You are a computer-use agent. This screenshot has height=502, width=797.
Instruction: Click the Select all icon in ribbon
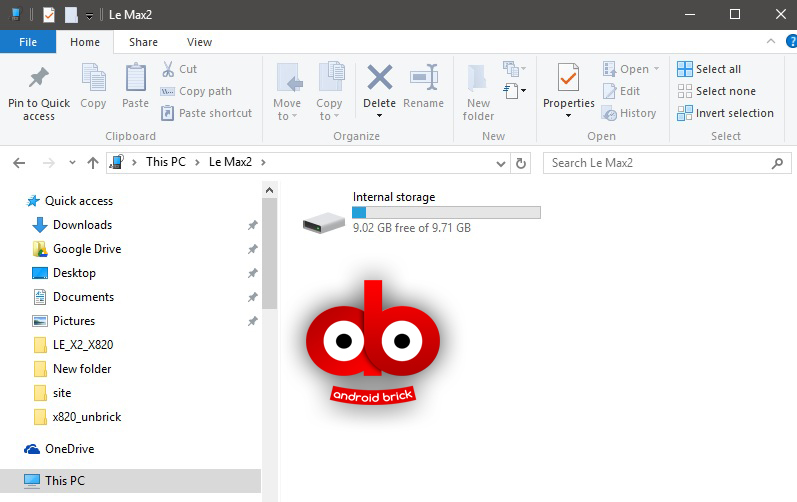pyautogui.click(x=685, y=69)
